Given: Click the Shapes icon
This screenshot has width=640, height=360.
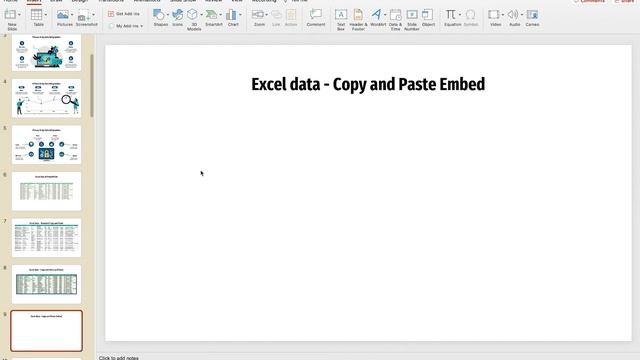Looking at the screenshot, I should [158, 15].
